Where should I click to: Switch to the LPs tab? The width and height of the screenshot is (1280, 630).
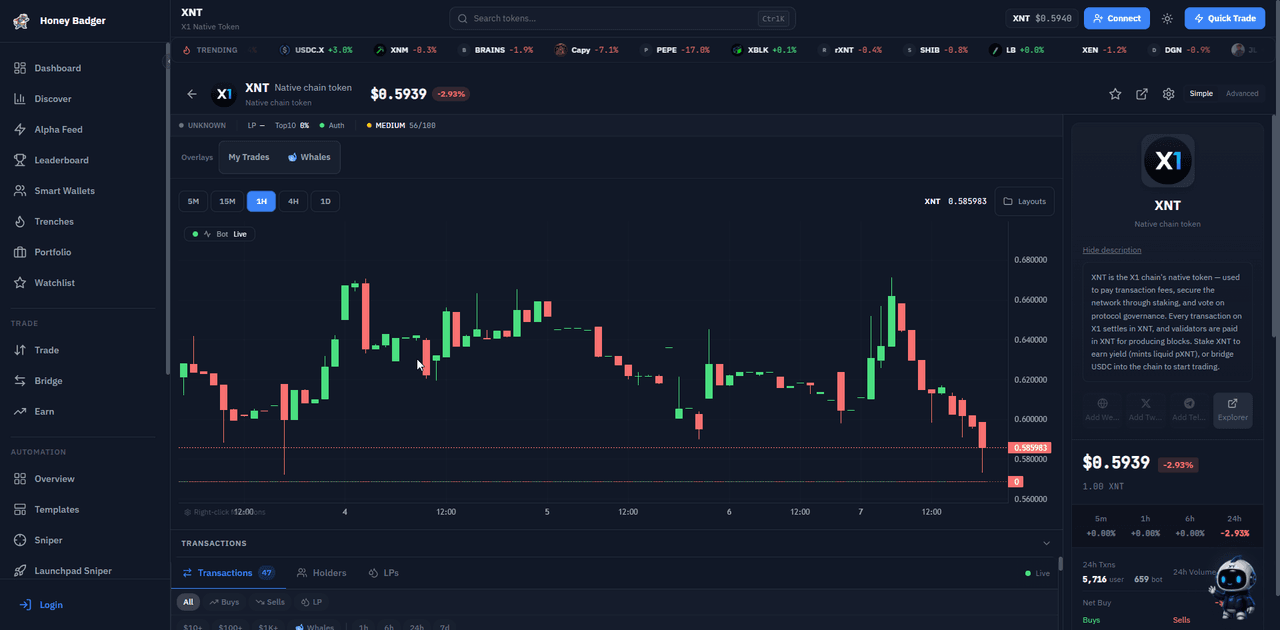click(384, 573)
